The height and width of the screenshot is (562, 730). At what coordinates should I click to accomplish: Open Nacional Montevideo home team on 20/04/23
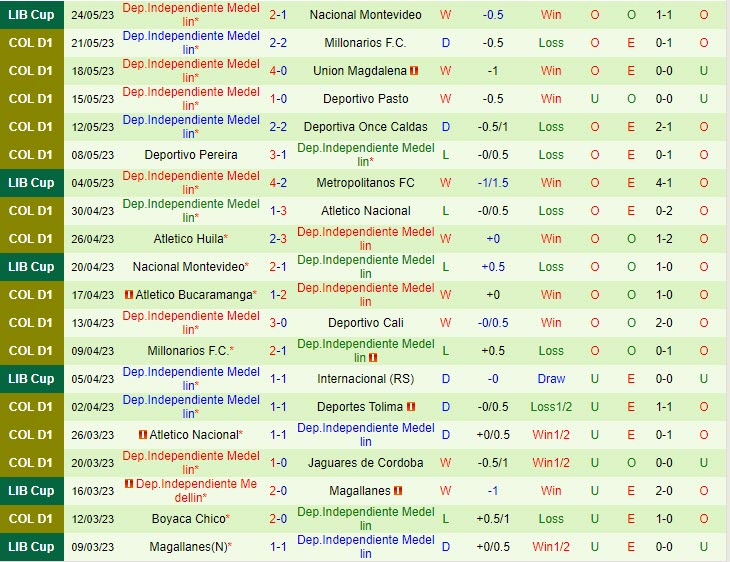pos(189,267)
